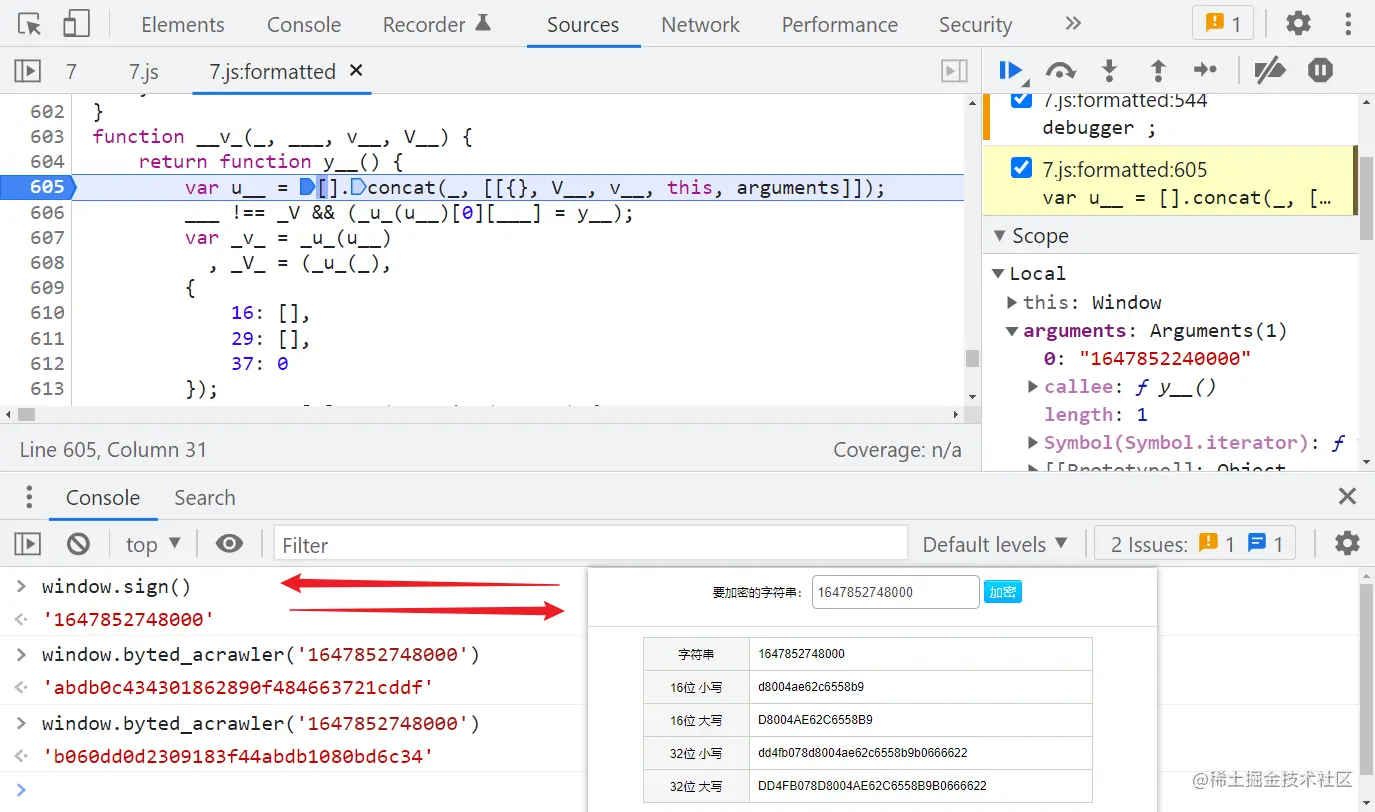Step out of current function
The height and width of the screenshot is (812, 1375).
pyautogui.click(x=1158, y=70)
